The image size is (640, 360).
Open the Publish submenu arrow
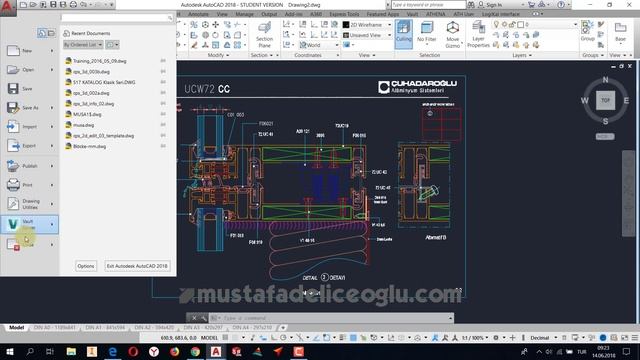click(52, 166)
